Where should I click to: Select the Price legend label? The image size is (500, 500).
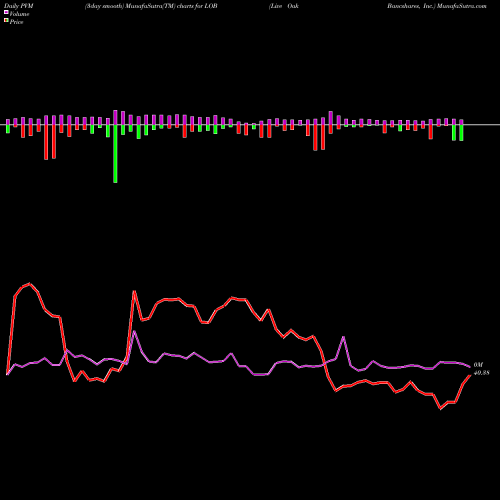coord(16,22)
